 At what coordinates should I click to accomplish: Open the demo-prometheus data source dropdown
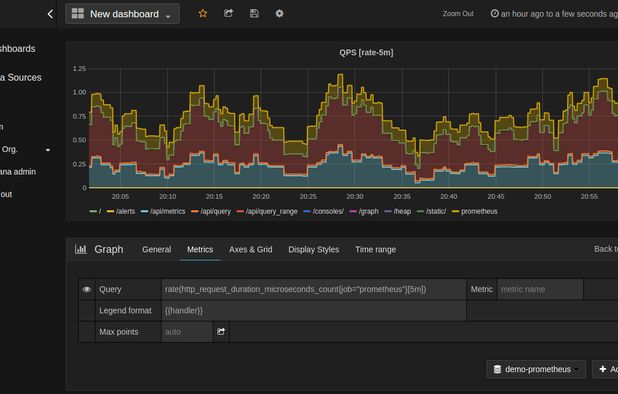(536, 369)
